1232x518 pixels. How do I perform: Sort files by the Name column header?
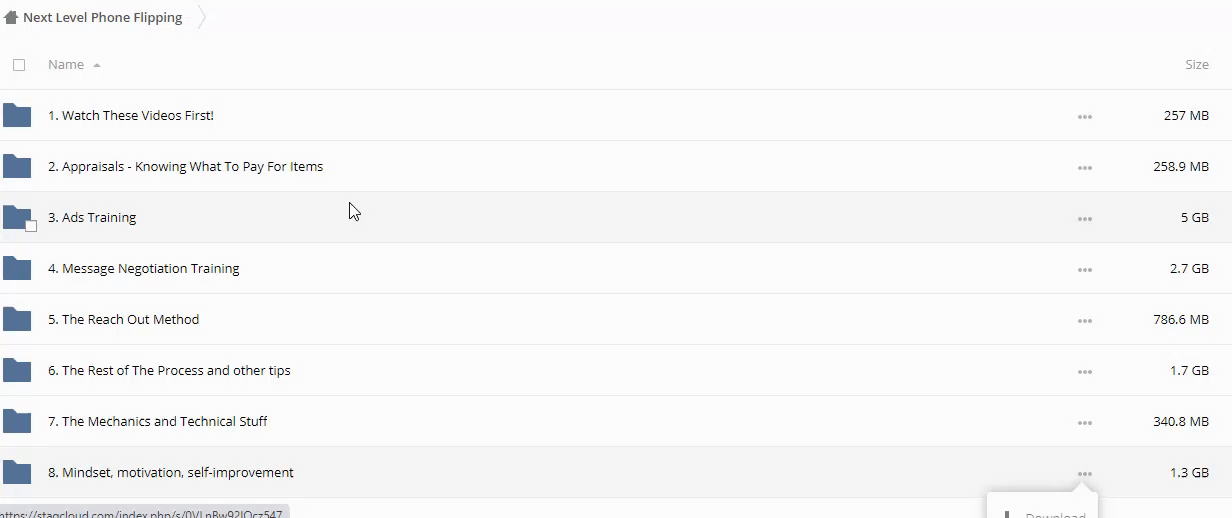66,65
